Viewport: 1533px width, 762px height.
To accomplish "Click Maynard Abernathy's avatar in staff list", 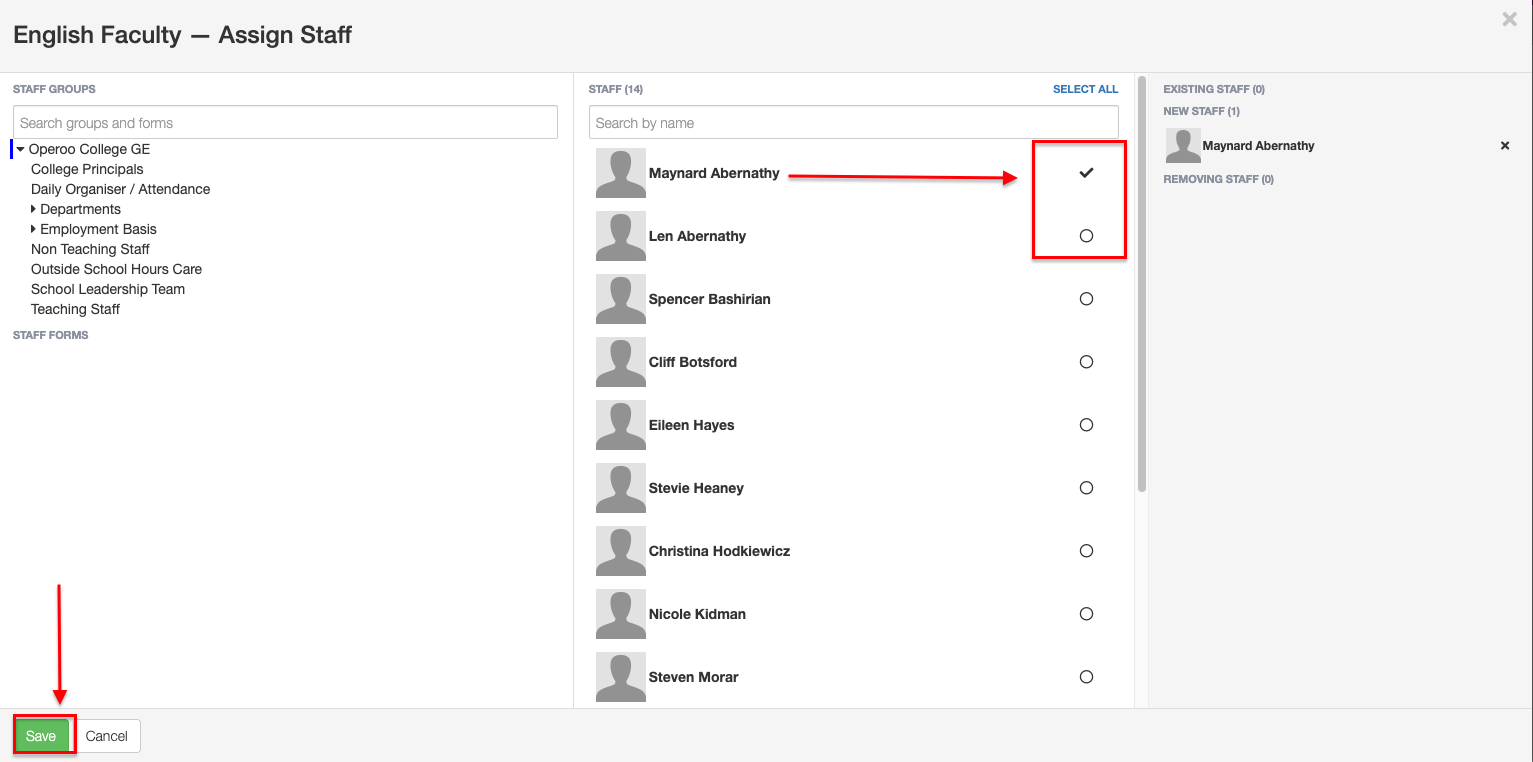I will (x=620, y=173).
